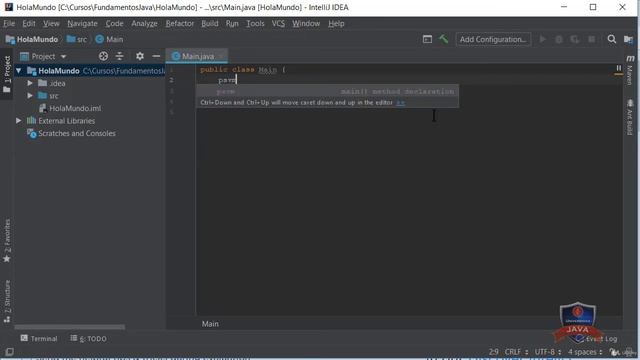Open Add Configuration dialog
Screen dimensions: 640x360
pos(493,39)
